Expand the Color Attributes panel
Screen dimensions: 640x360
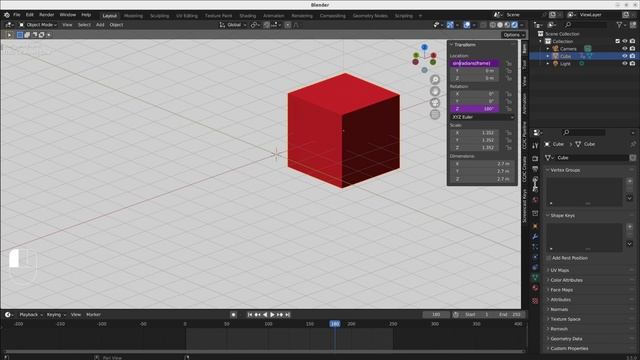click(566, 280)
